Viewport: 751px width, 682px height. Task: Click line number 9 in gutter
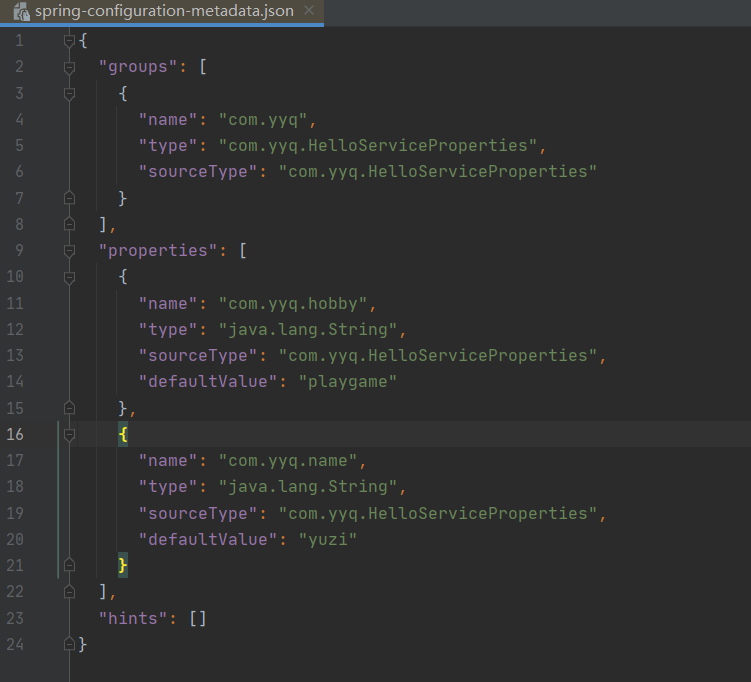pos(19,250)
